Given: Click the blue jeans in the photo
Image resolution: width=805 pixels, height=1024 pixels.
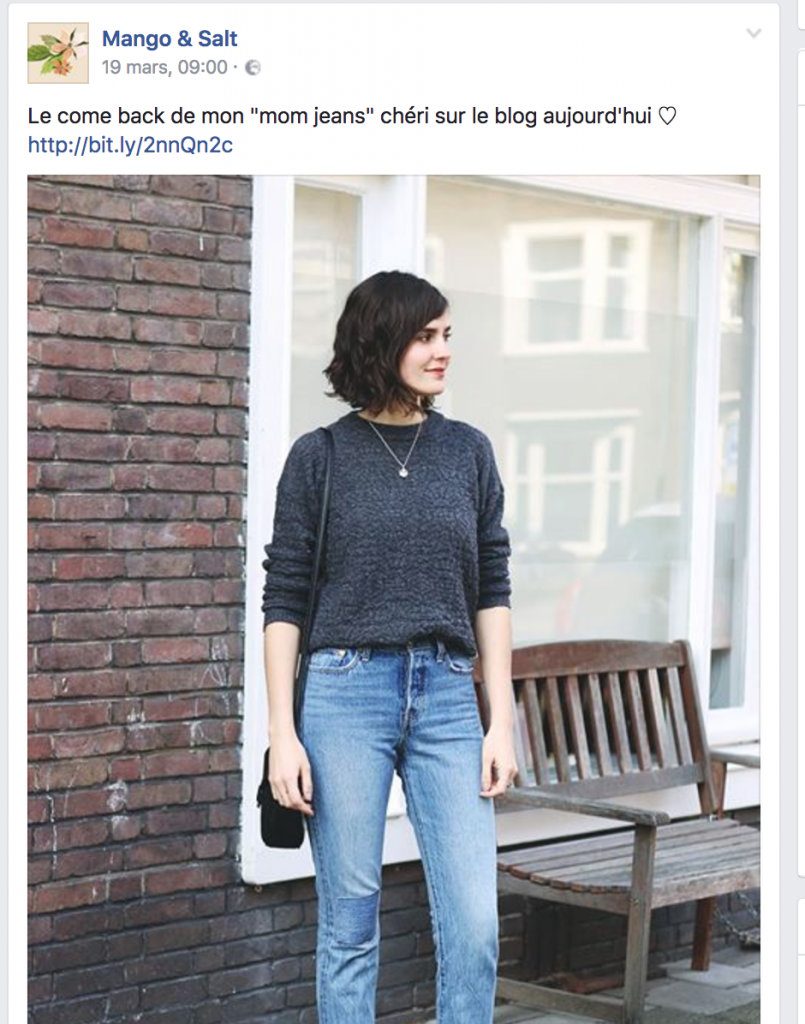Looking at the screenshot, I should click(400, 829).
